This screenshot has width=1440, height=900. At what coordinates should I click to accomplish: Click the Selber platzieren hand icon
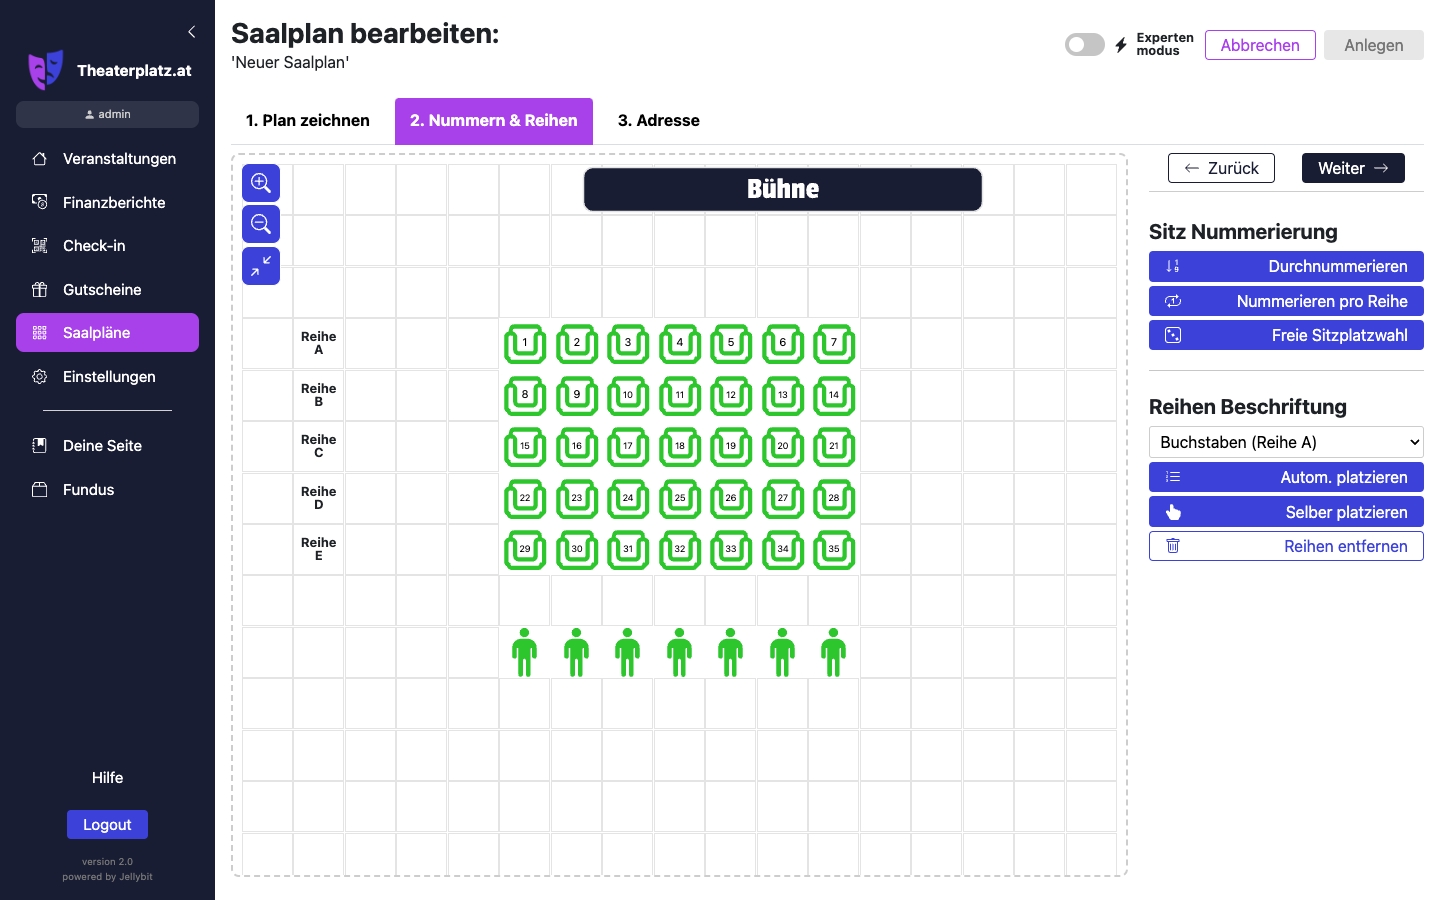point(1173,511)
